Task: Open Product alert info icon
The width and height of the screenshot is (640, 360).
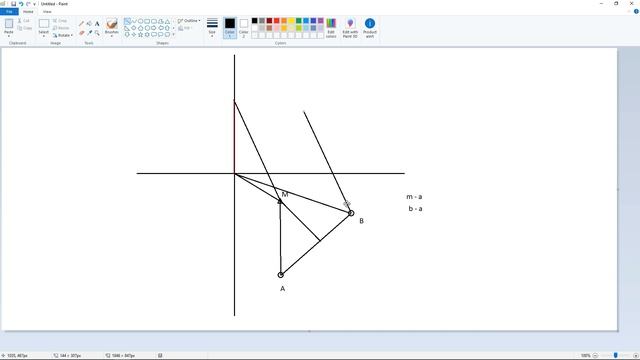Action: click(x=370, y=28)
